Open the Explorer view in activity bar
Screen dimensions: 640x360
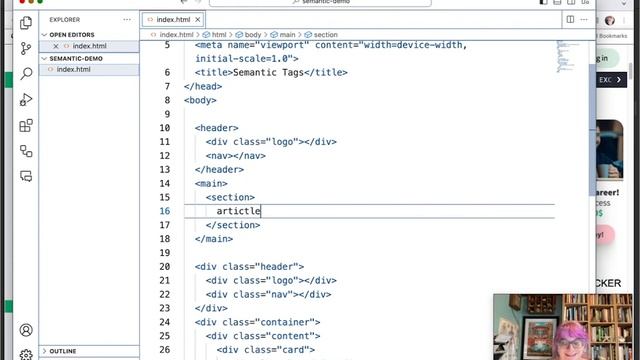pos(26,23)
